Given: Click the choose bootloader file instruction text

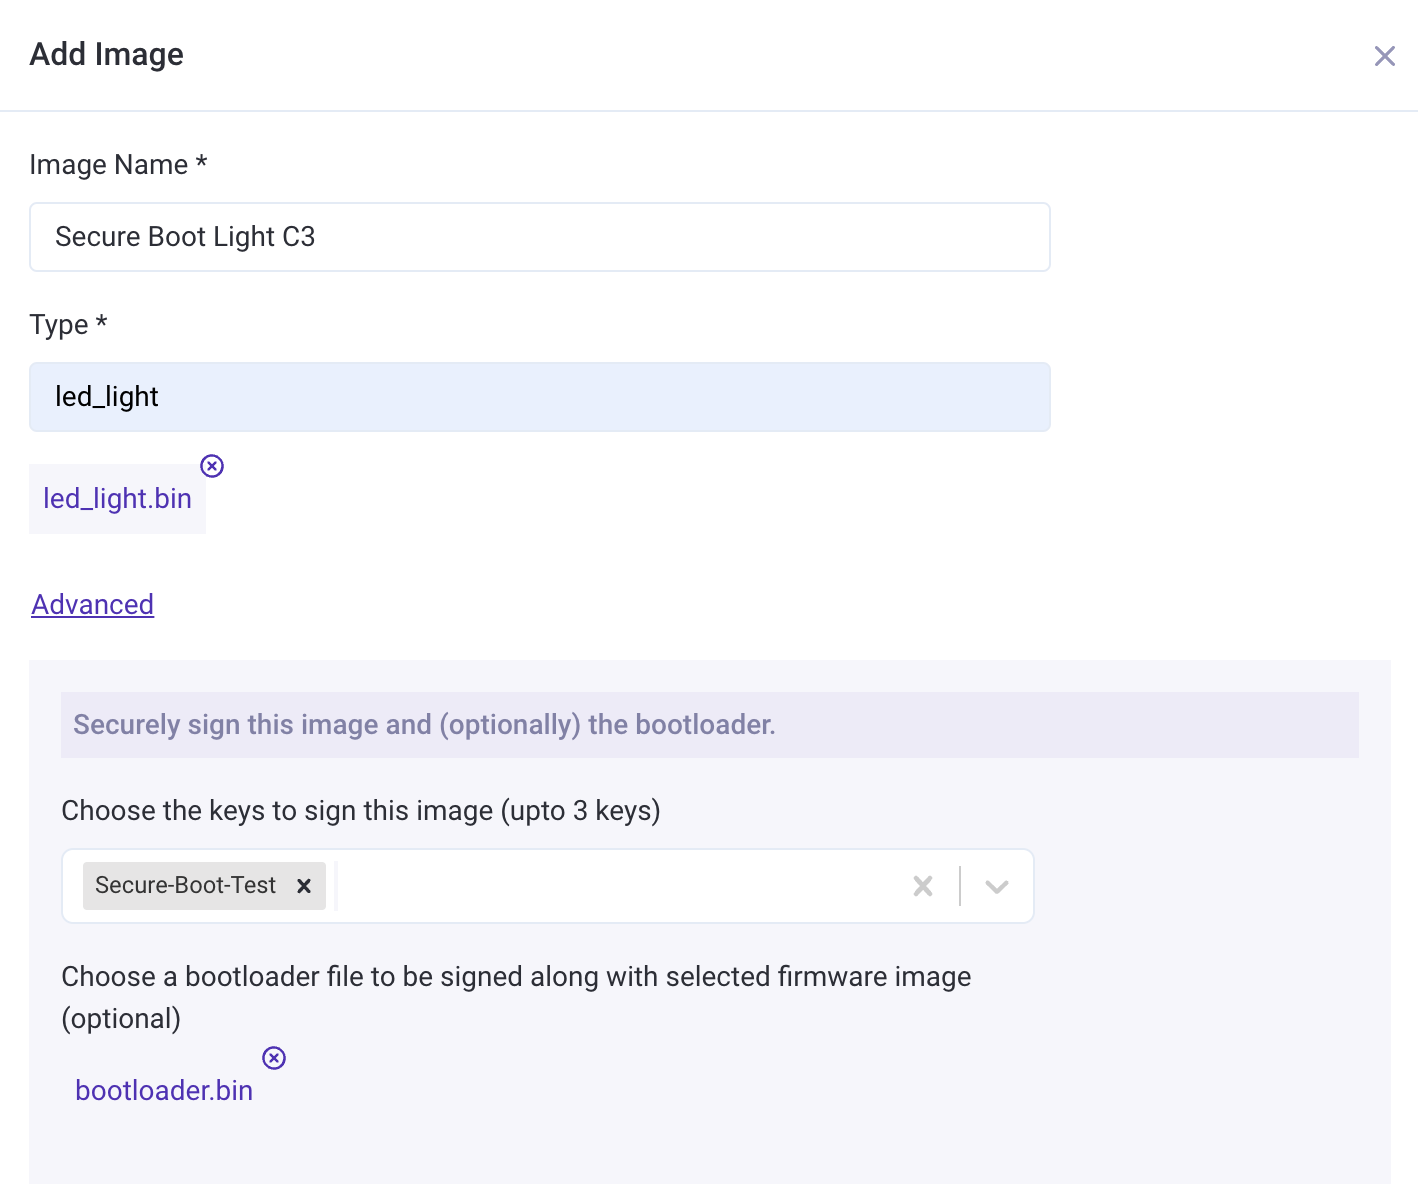Looking at the screenshot, I should [x=516, y=977].
